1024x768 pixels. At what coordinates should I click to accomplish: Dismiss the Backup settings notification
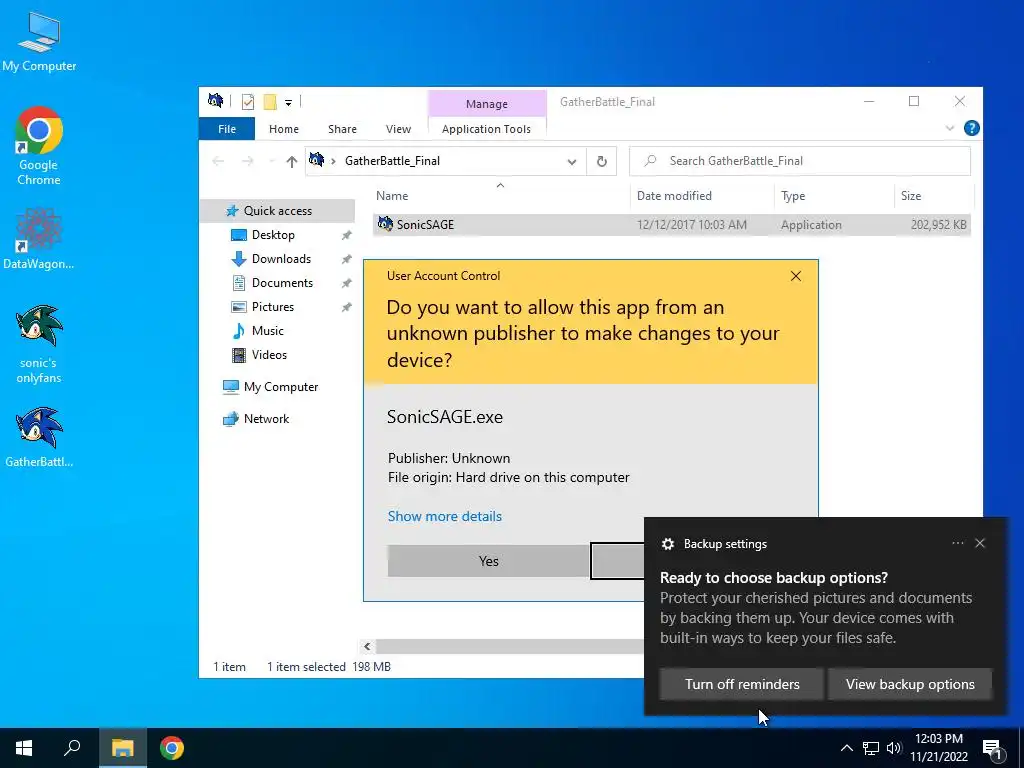point(980,543)
